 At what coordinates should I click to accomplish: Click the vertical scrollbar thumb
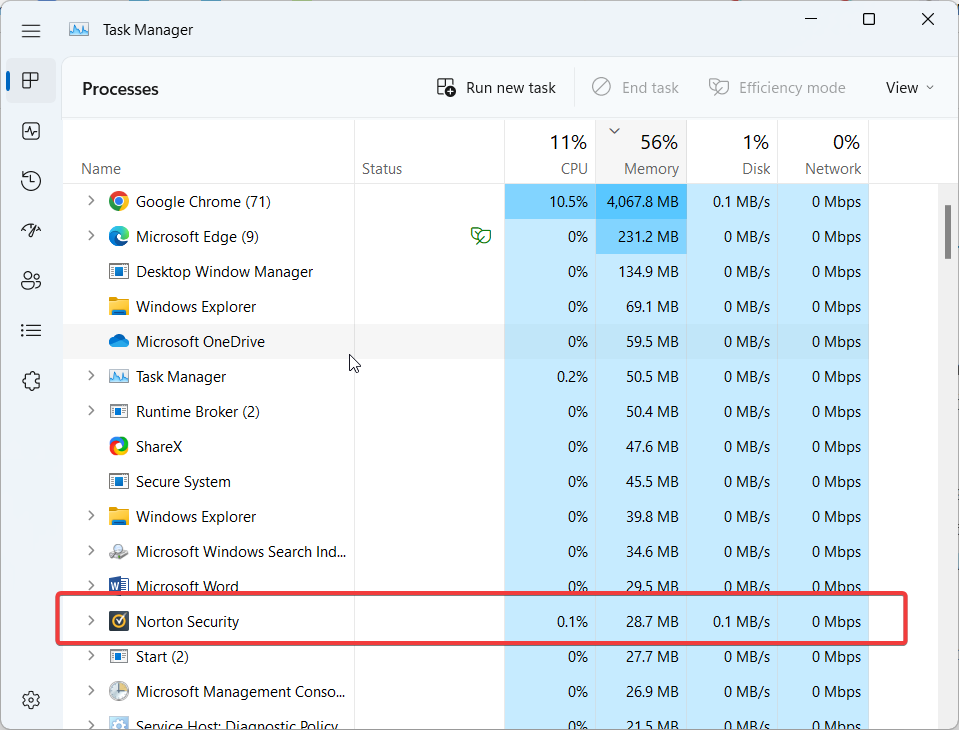click(x=947, y=232)
